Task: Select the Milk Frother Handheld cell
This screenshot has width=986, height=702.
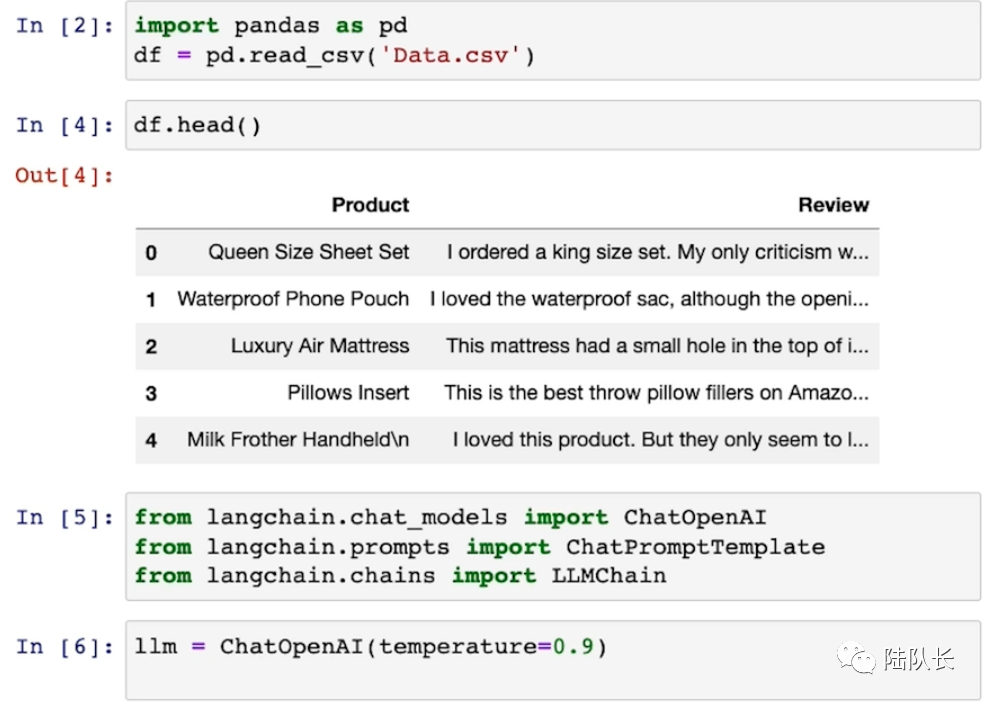Action: click(298, 440)
